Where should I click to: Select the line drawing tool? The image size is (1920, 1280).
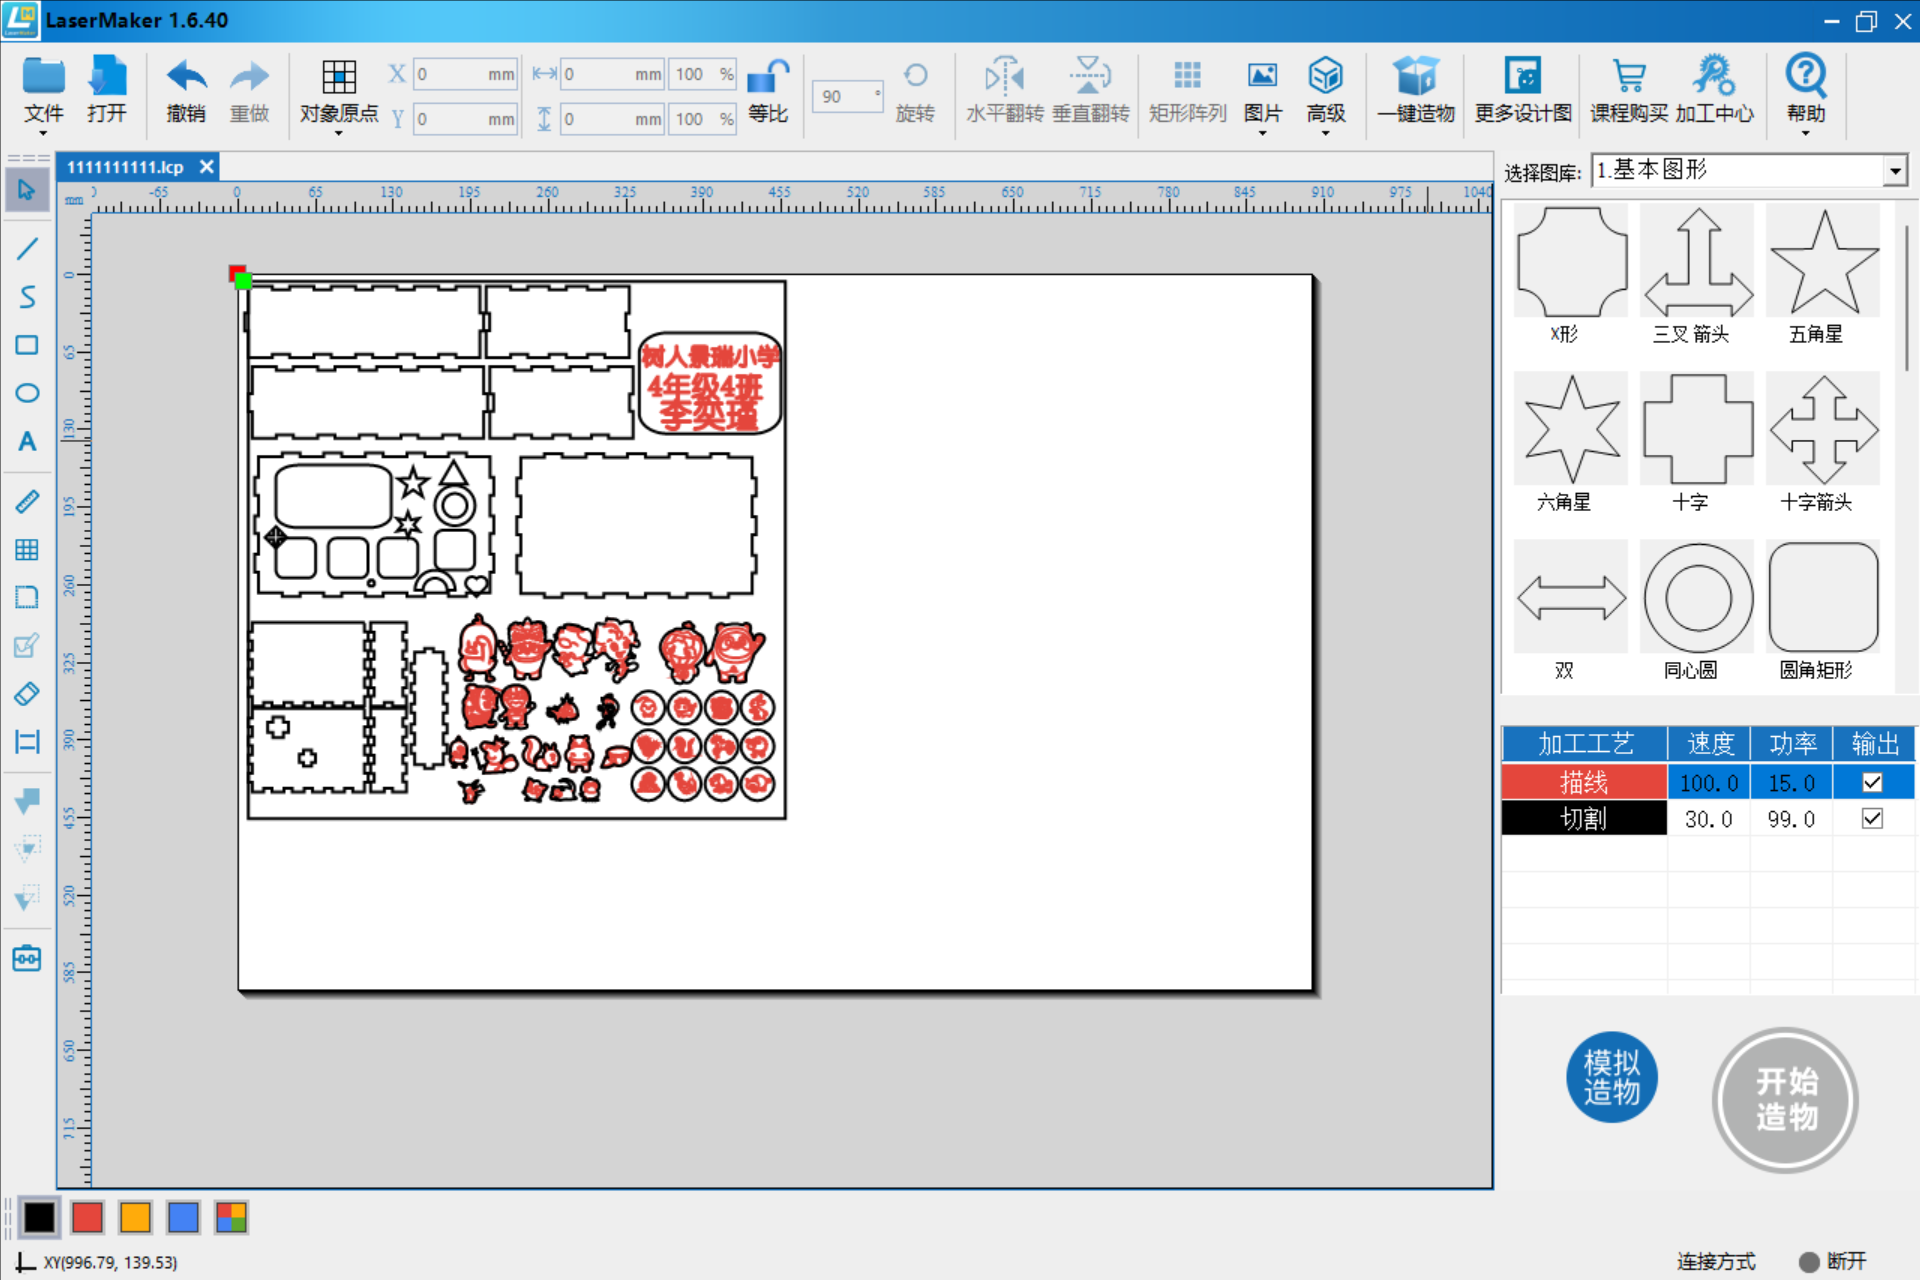[x=27, y=248]
